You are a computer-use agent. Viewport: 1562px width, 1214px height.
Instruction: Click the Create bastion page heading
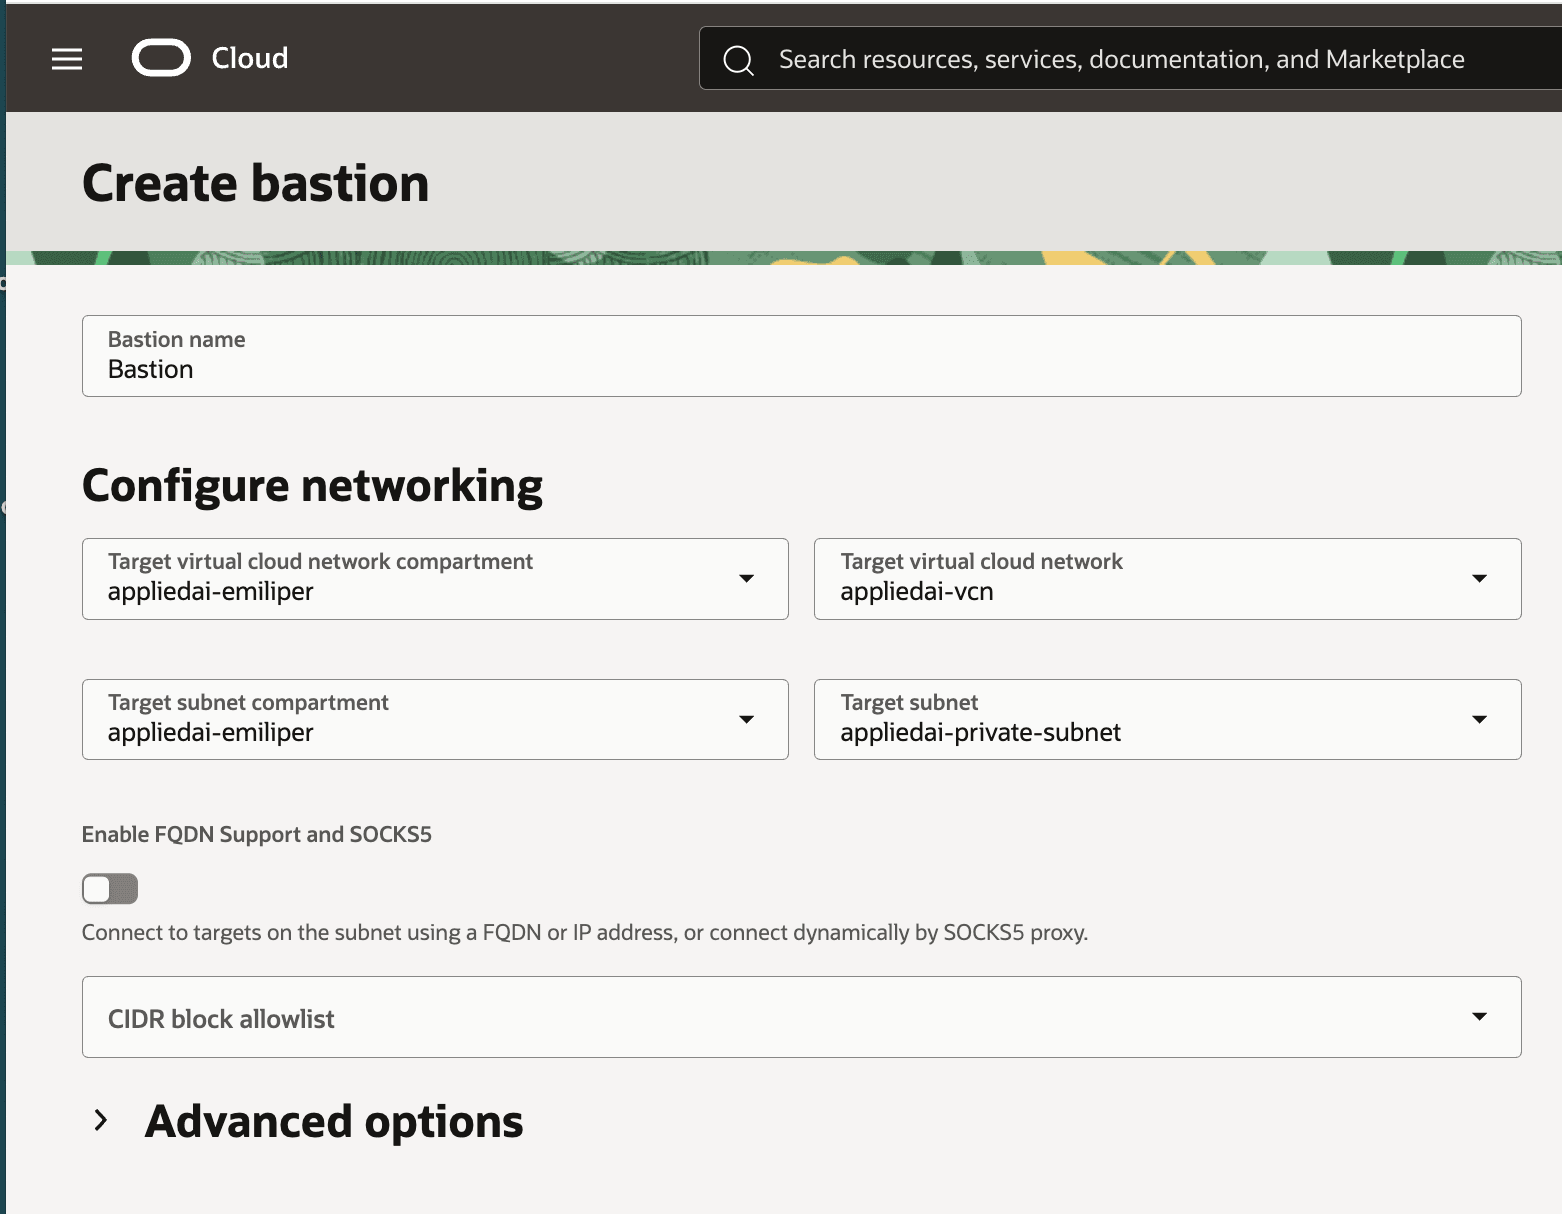(x=256, y=183)
